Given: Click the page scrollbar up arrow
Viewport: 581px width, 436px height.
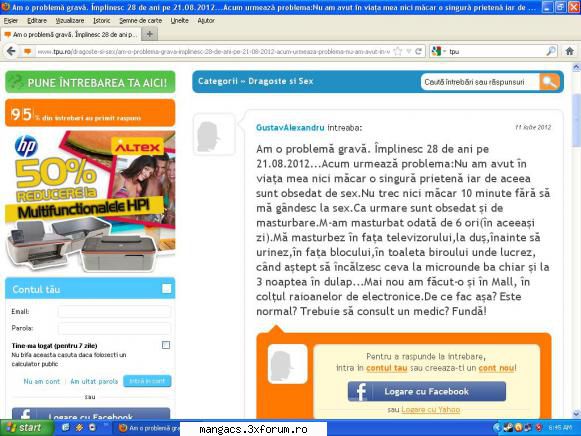Looking at the screenshot, I should coord(576,68).
